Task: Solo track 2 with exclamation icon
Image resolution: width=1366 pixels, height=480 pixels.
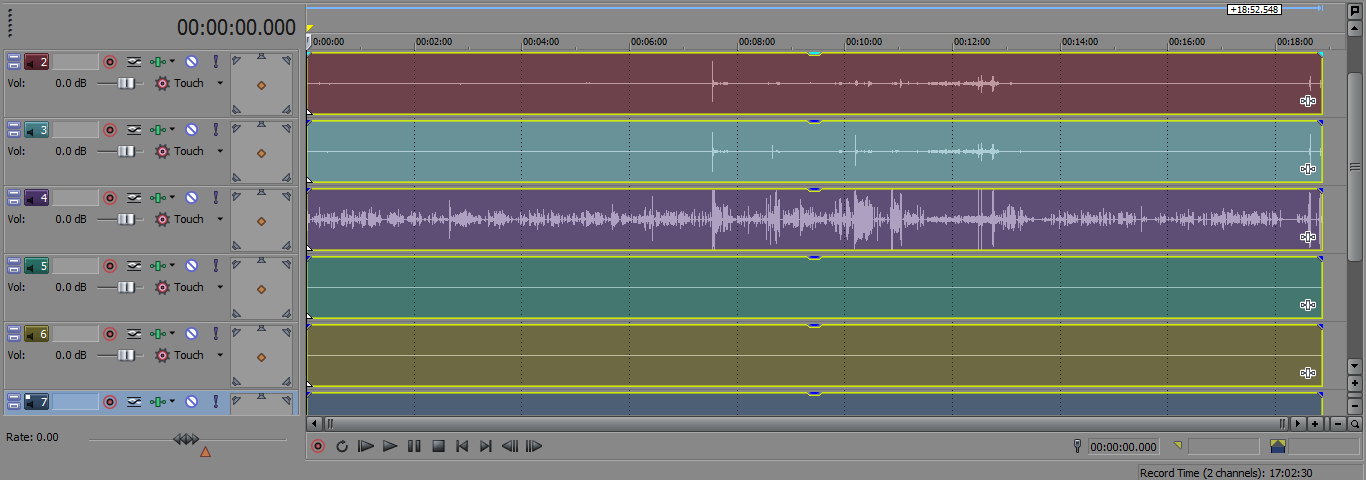Action: pos(215,62)
